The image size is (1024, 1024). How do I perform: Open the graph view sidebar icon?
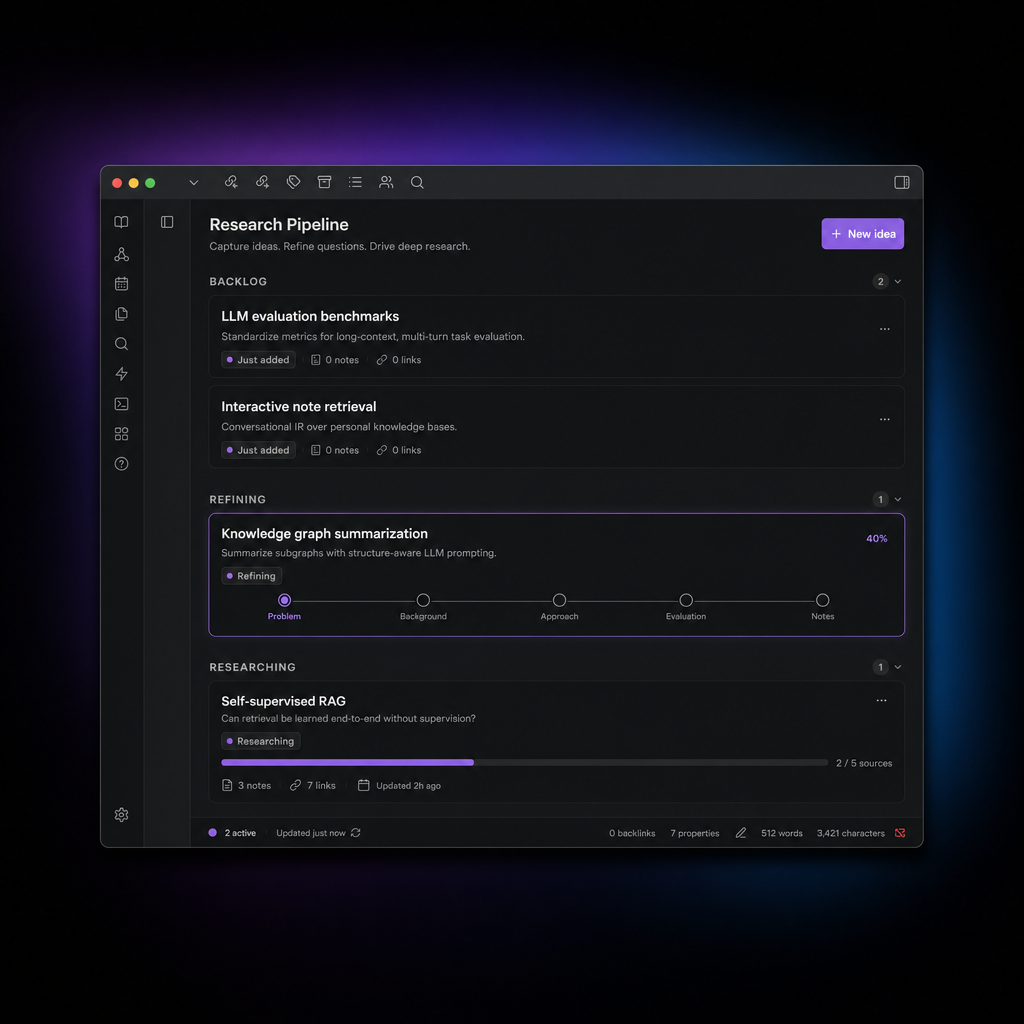(x=121, y=254)
